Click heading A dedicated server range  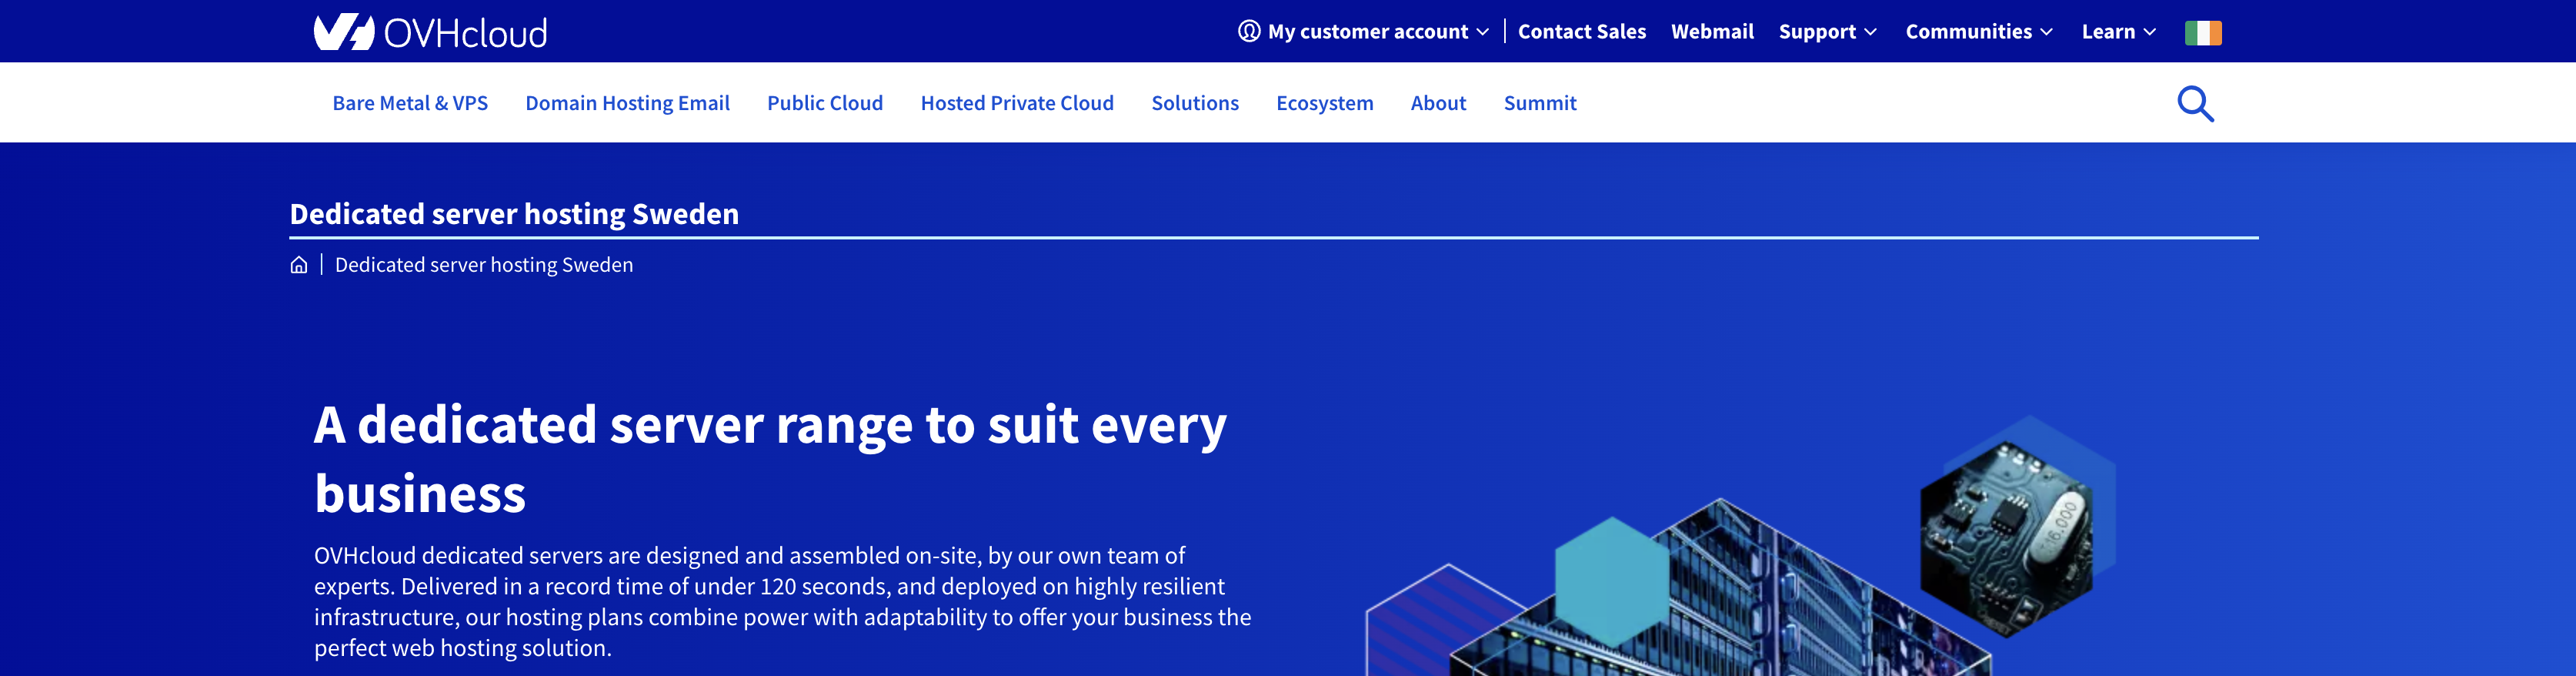[769, 459]
